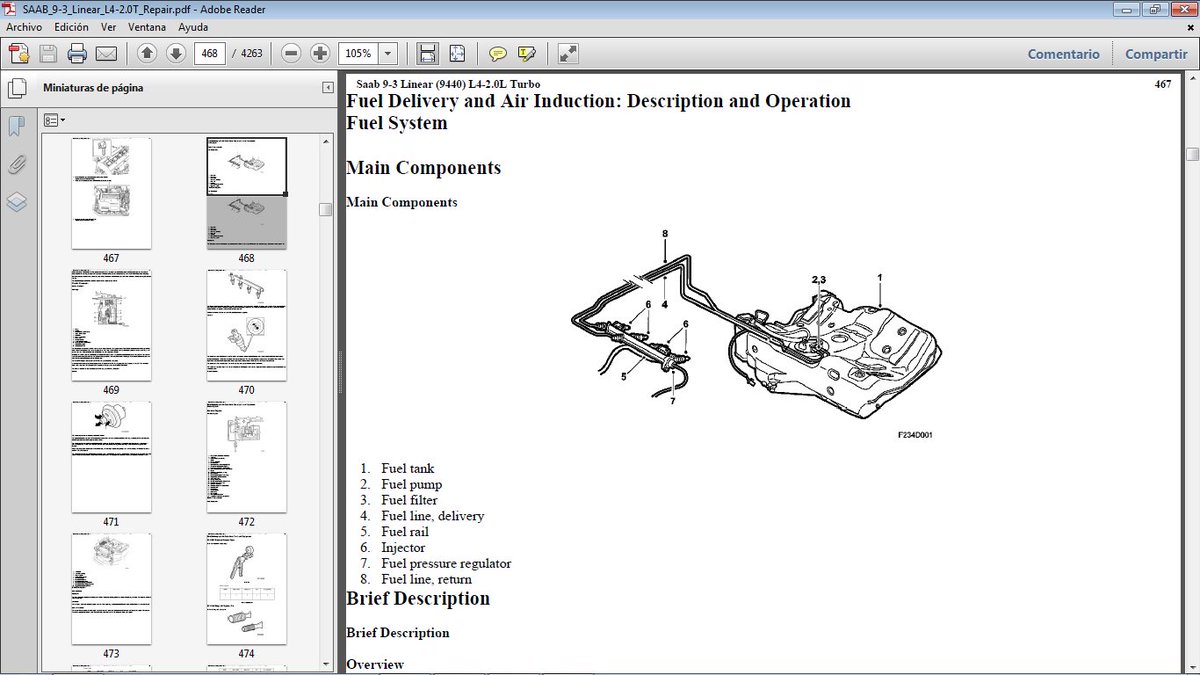Open thumbnail options dropdown menu
The image size is (1200, 675).
tap(55, 120)
